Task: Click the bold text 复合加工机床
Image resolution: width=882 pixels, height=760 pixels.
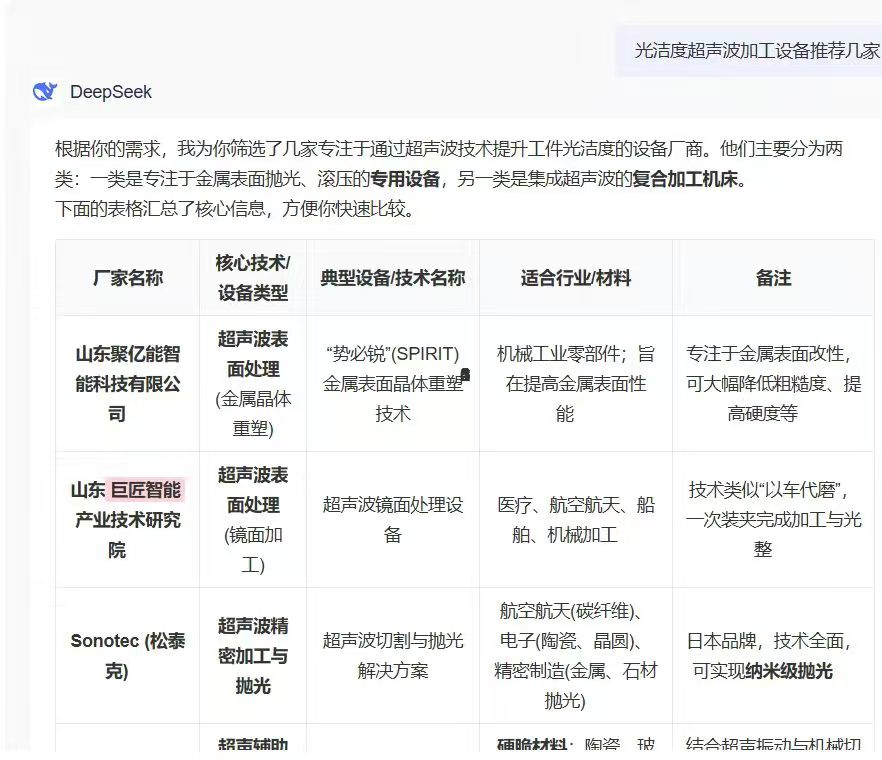Action: tap(685, 179)
